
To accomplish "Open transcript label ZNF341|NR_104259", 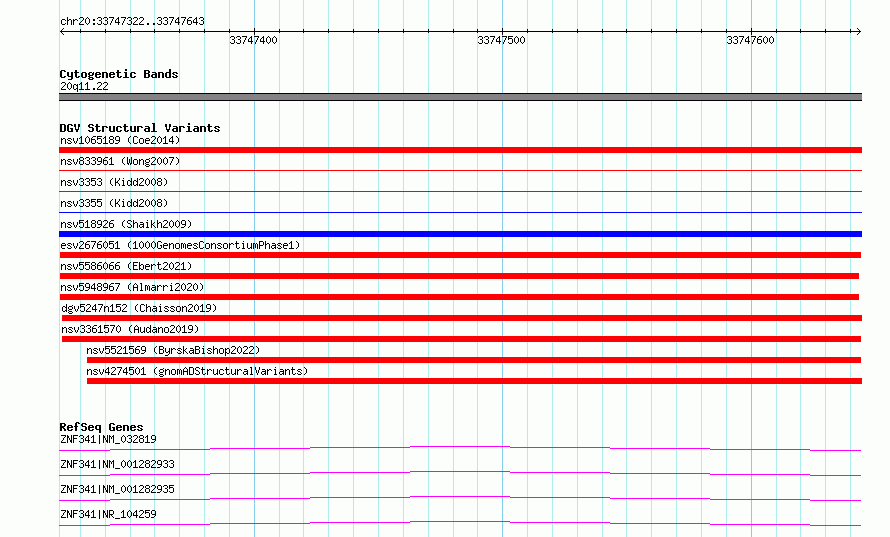I will pyautogui.click(x=108, y=514).
